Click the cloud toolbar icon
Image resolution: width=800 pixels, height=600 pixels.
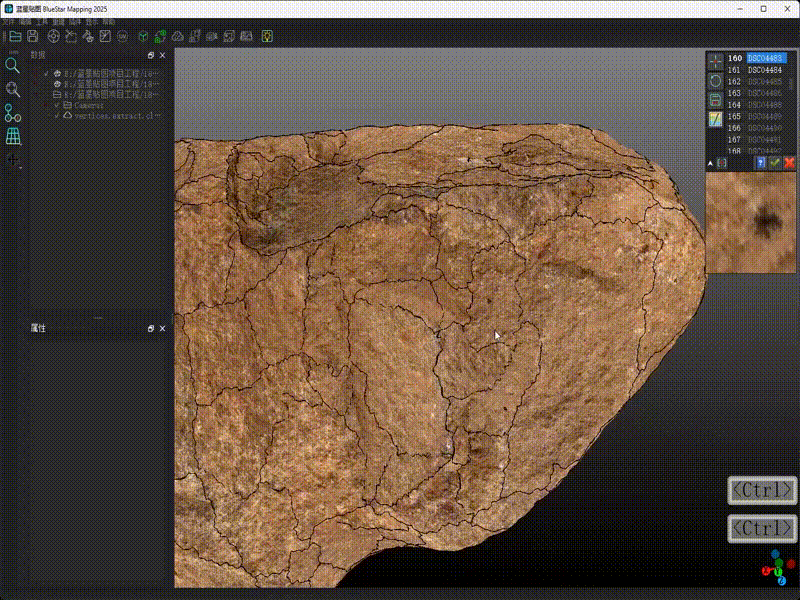178,36
